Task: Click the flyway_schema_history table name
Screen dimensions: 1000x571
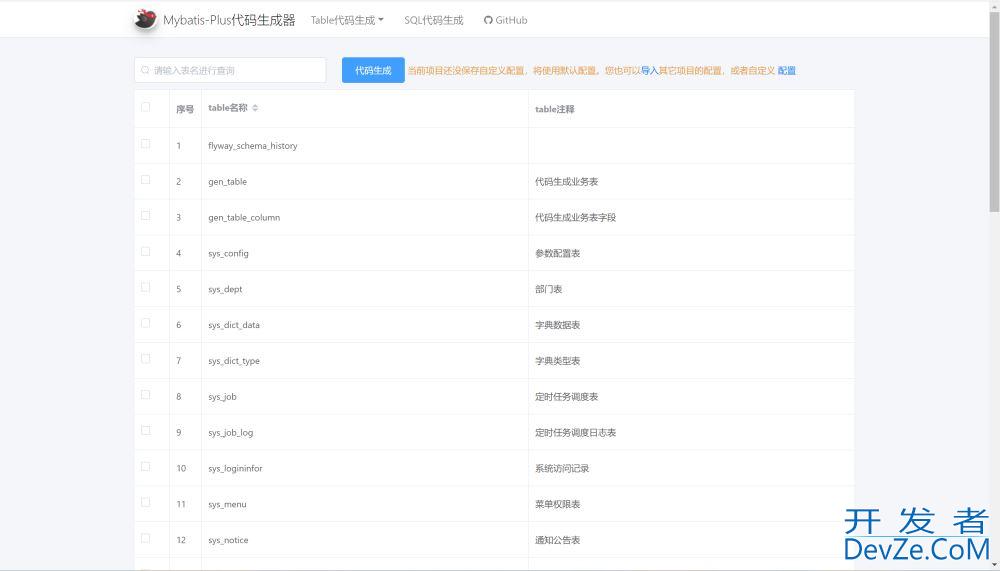Action: (253, 145)
